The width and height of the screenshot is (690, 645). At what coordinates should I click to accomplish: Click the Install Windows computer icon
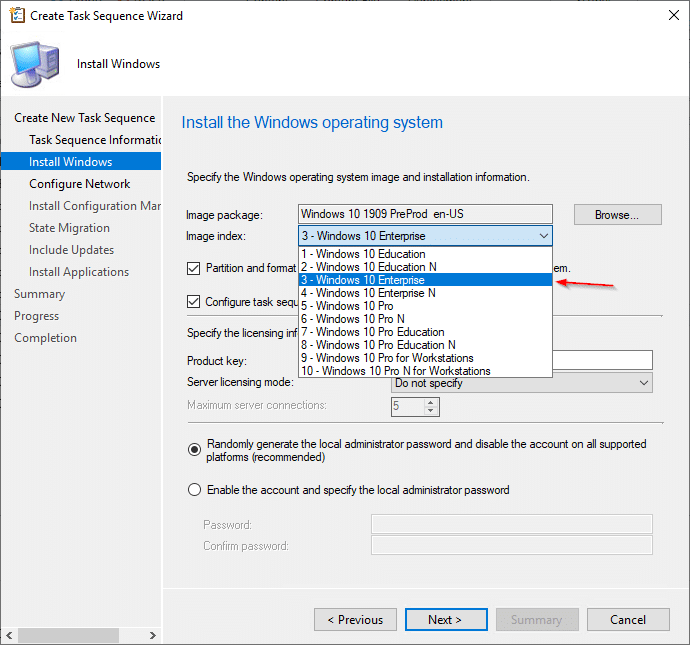point(35,64)
